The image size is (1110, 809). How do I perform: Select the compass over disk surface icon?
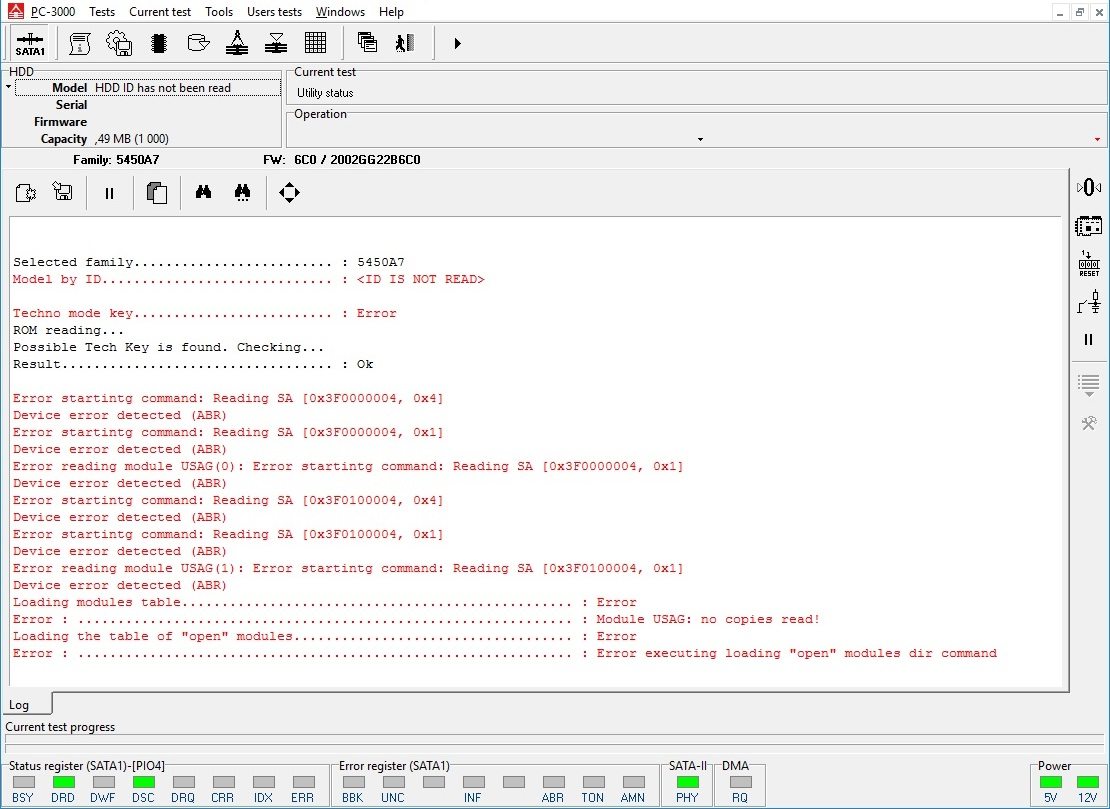pyautogui.click(x=236, y=43)
